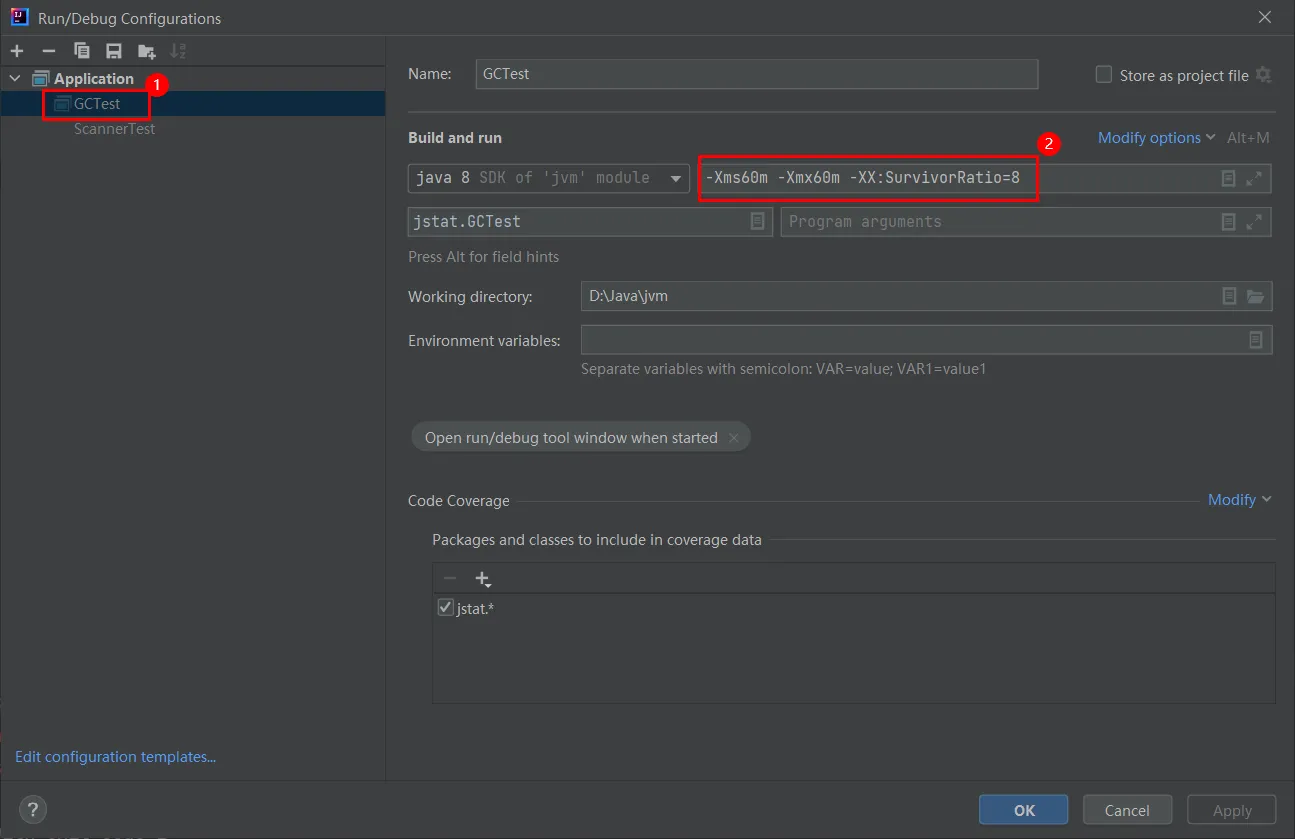Click the jstat.* text in coverage list

tap(476, 608)
